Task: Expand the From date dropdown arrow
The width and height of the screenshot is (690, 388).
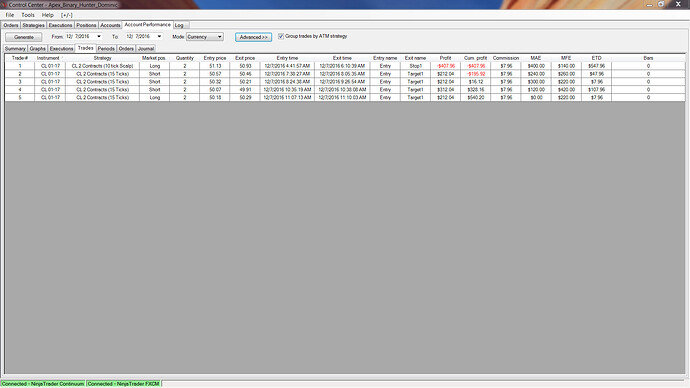Action: pos(99,37)
